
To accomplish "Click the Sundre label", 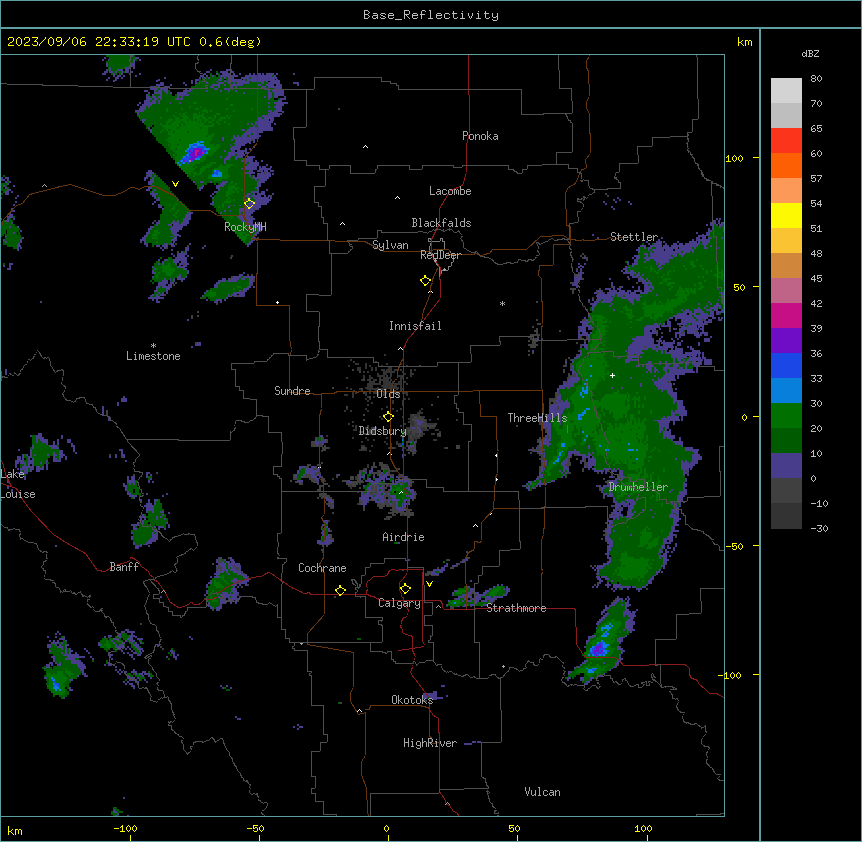I will tap(292, 391).
